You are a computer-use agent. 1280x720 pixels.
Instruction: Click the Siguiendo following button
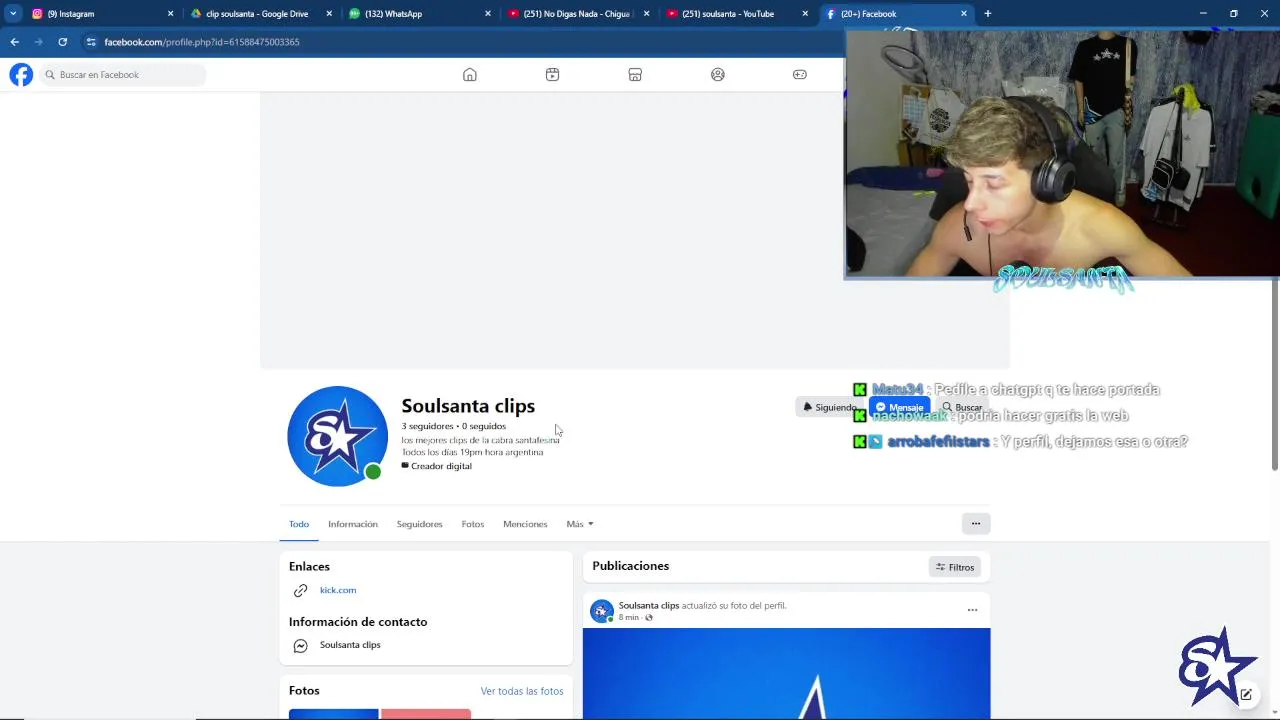pyautogui.click(x=830, y=407)
